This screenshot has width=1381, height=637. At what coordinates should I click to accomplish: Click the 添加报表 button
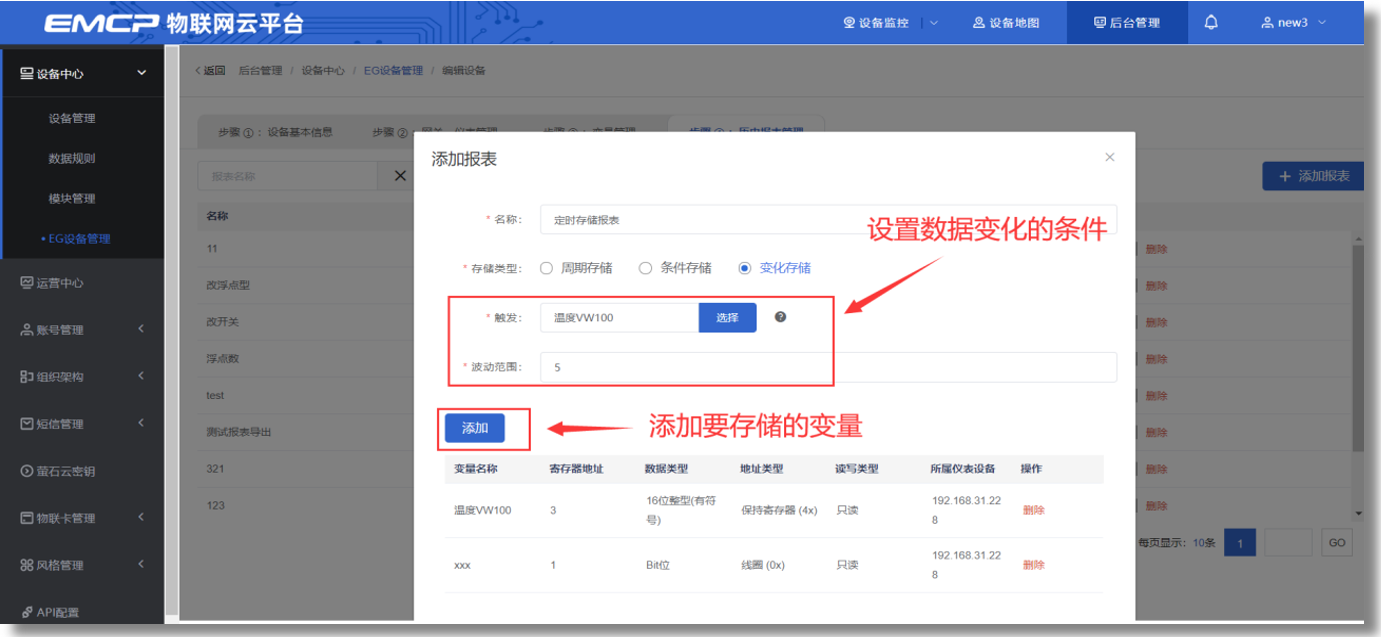pos(1314,176)
